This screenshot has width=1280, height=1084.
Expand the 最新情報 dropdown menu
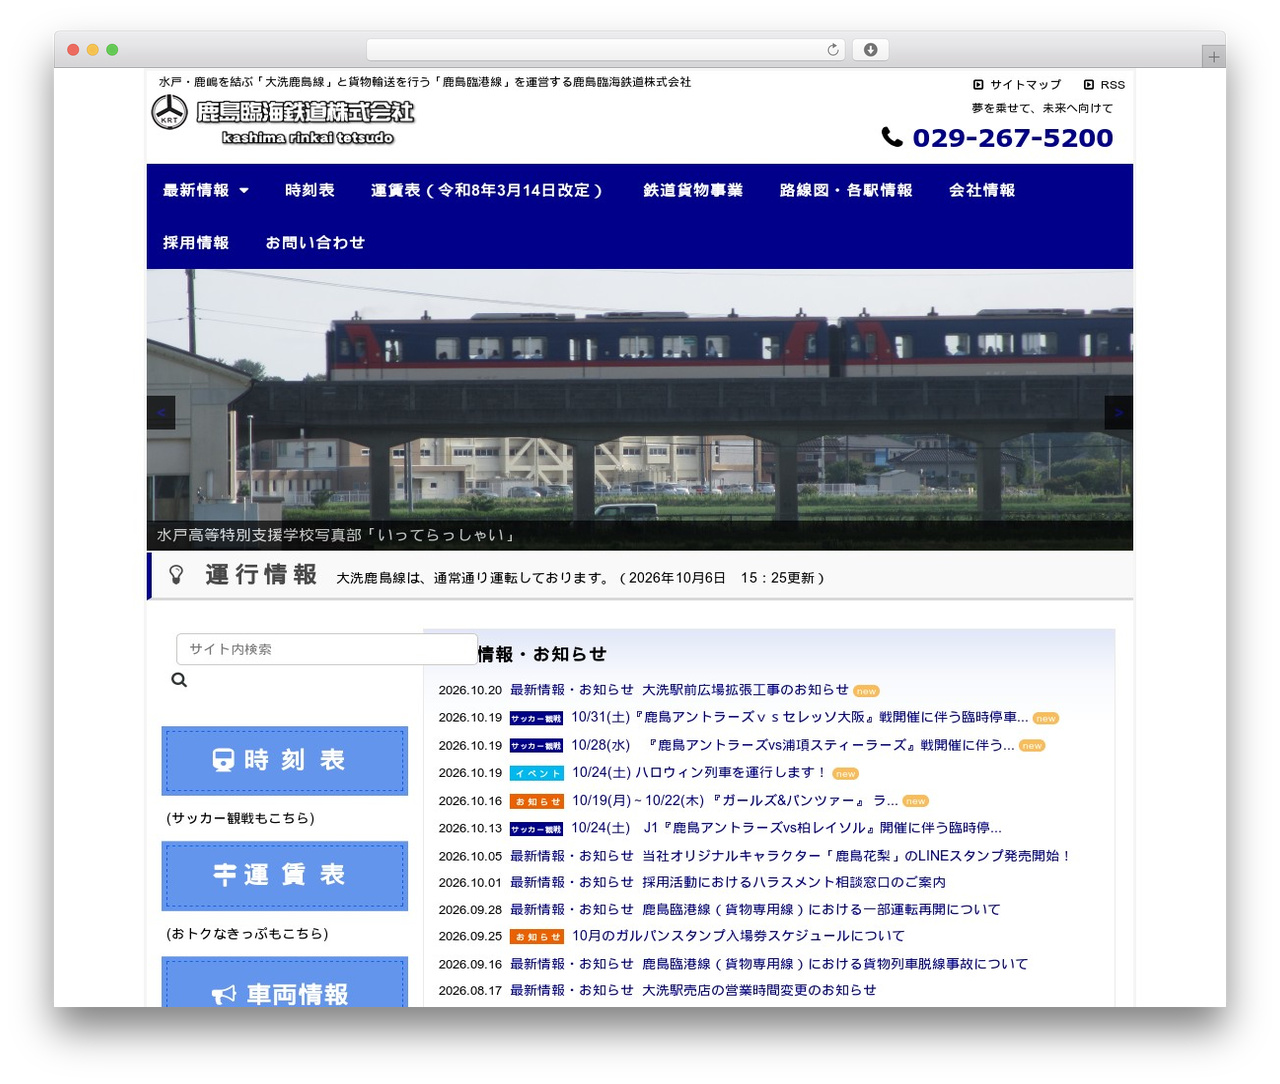[206, 190]
